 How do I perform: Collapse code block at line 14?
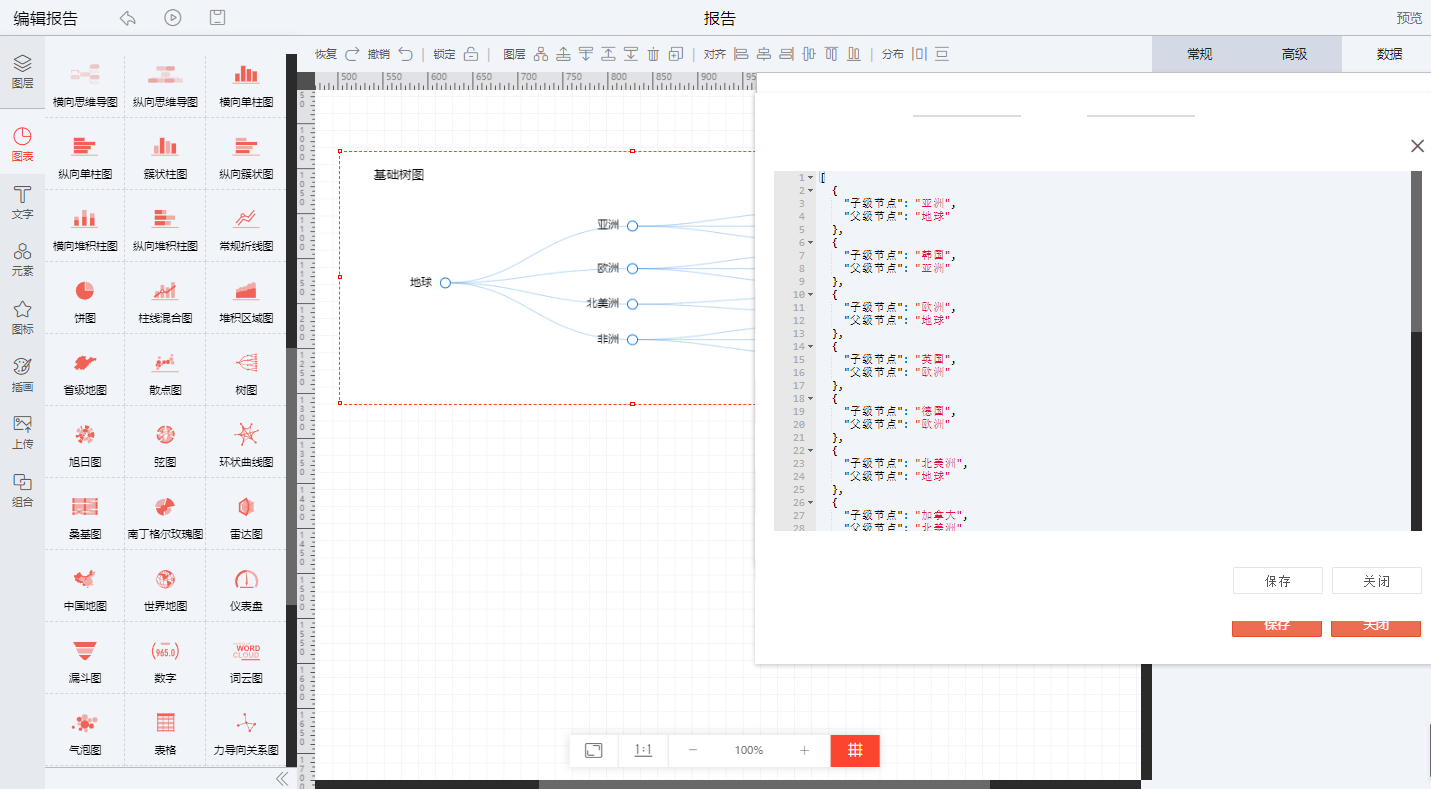[810, 346]
